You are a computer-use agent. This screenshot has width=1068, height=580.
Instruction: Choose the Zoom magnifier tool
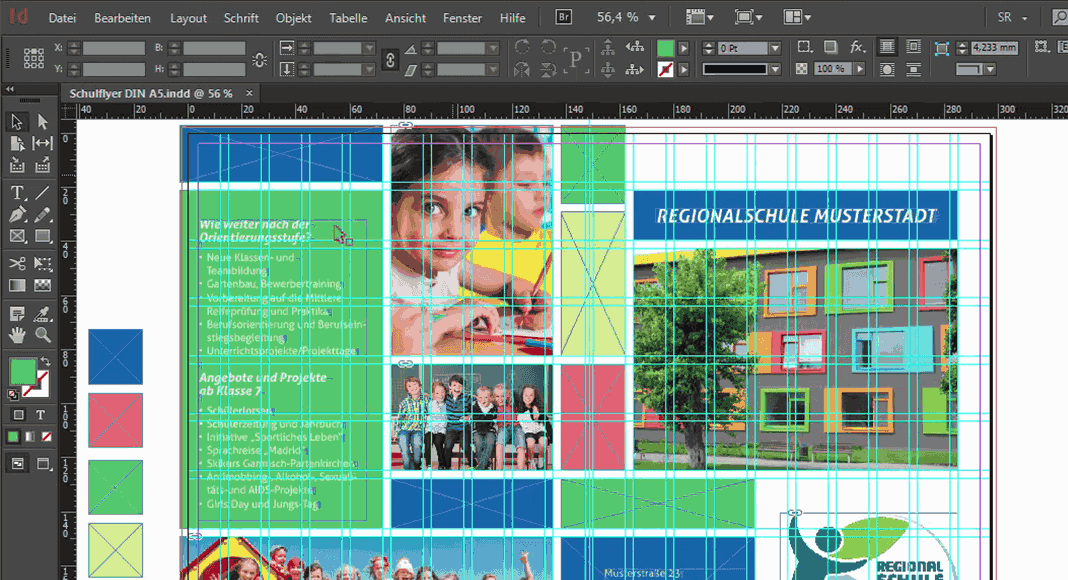pyautogui.click(x=43, y=335)
